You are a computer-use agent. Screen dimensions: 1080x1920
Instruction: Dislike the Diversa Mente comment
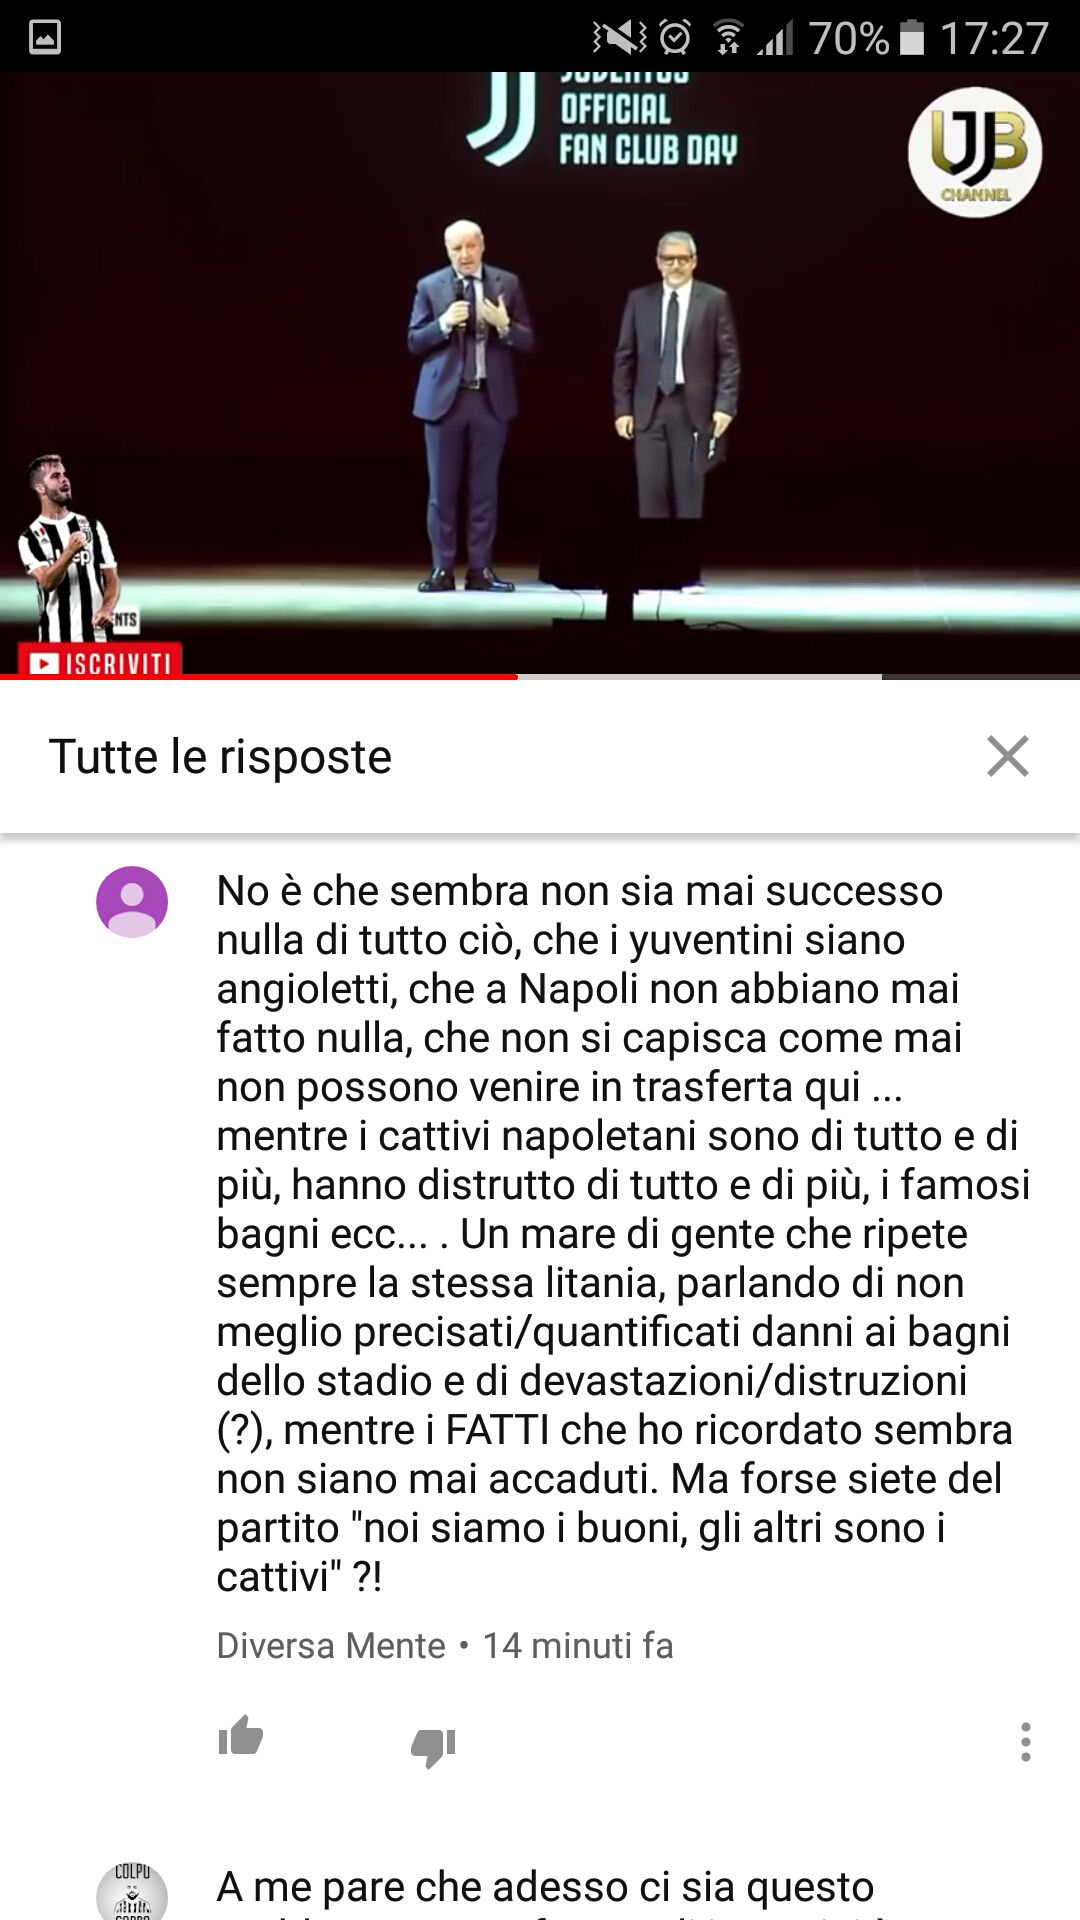point(433,1746)
